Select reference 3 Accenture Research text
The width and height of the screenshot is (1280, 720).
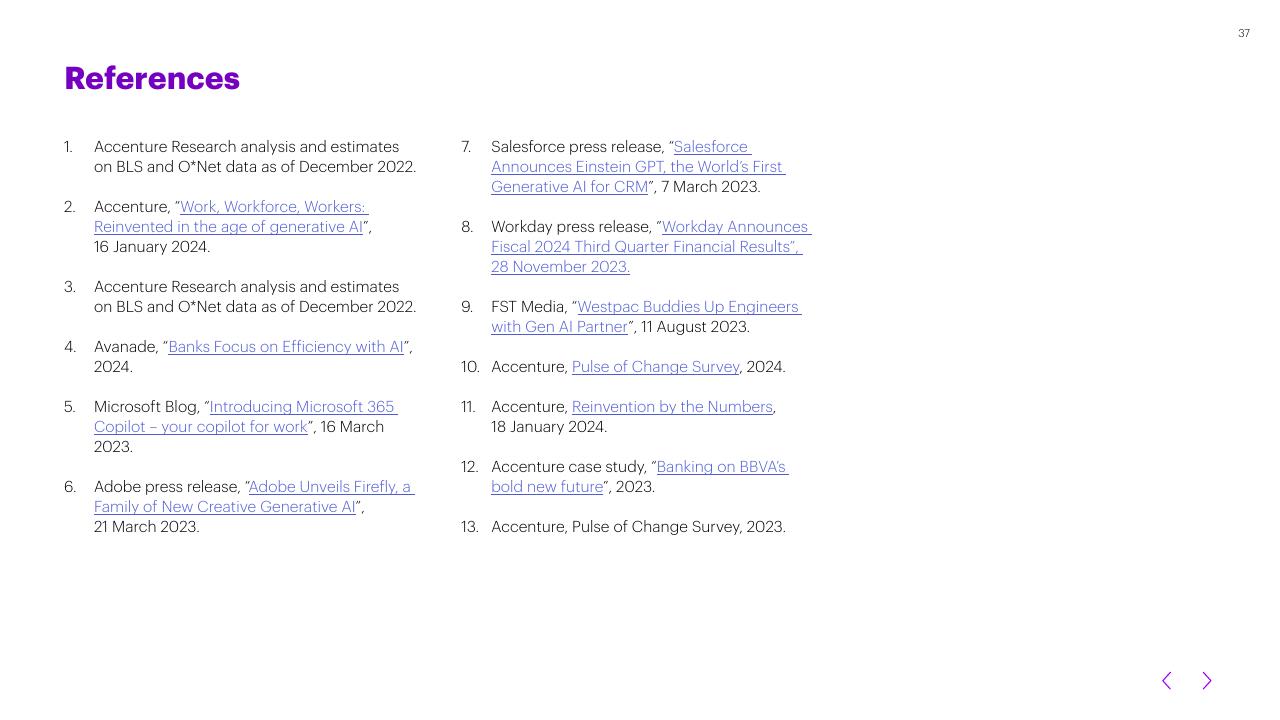tap(255, 297)
